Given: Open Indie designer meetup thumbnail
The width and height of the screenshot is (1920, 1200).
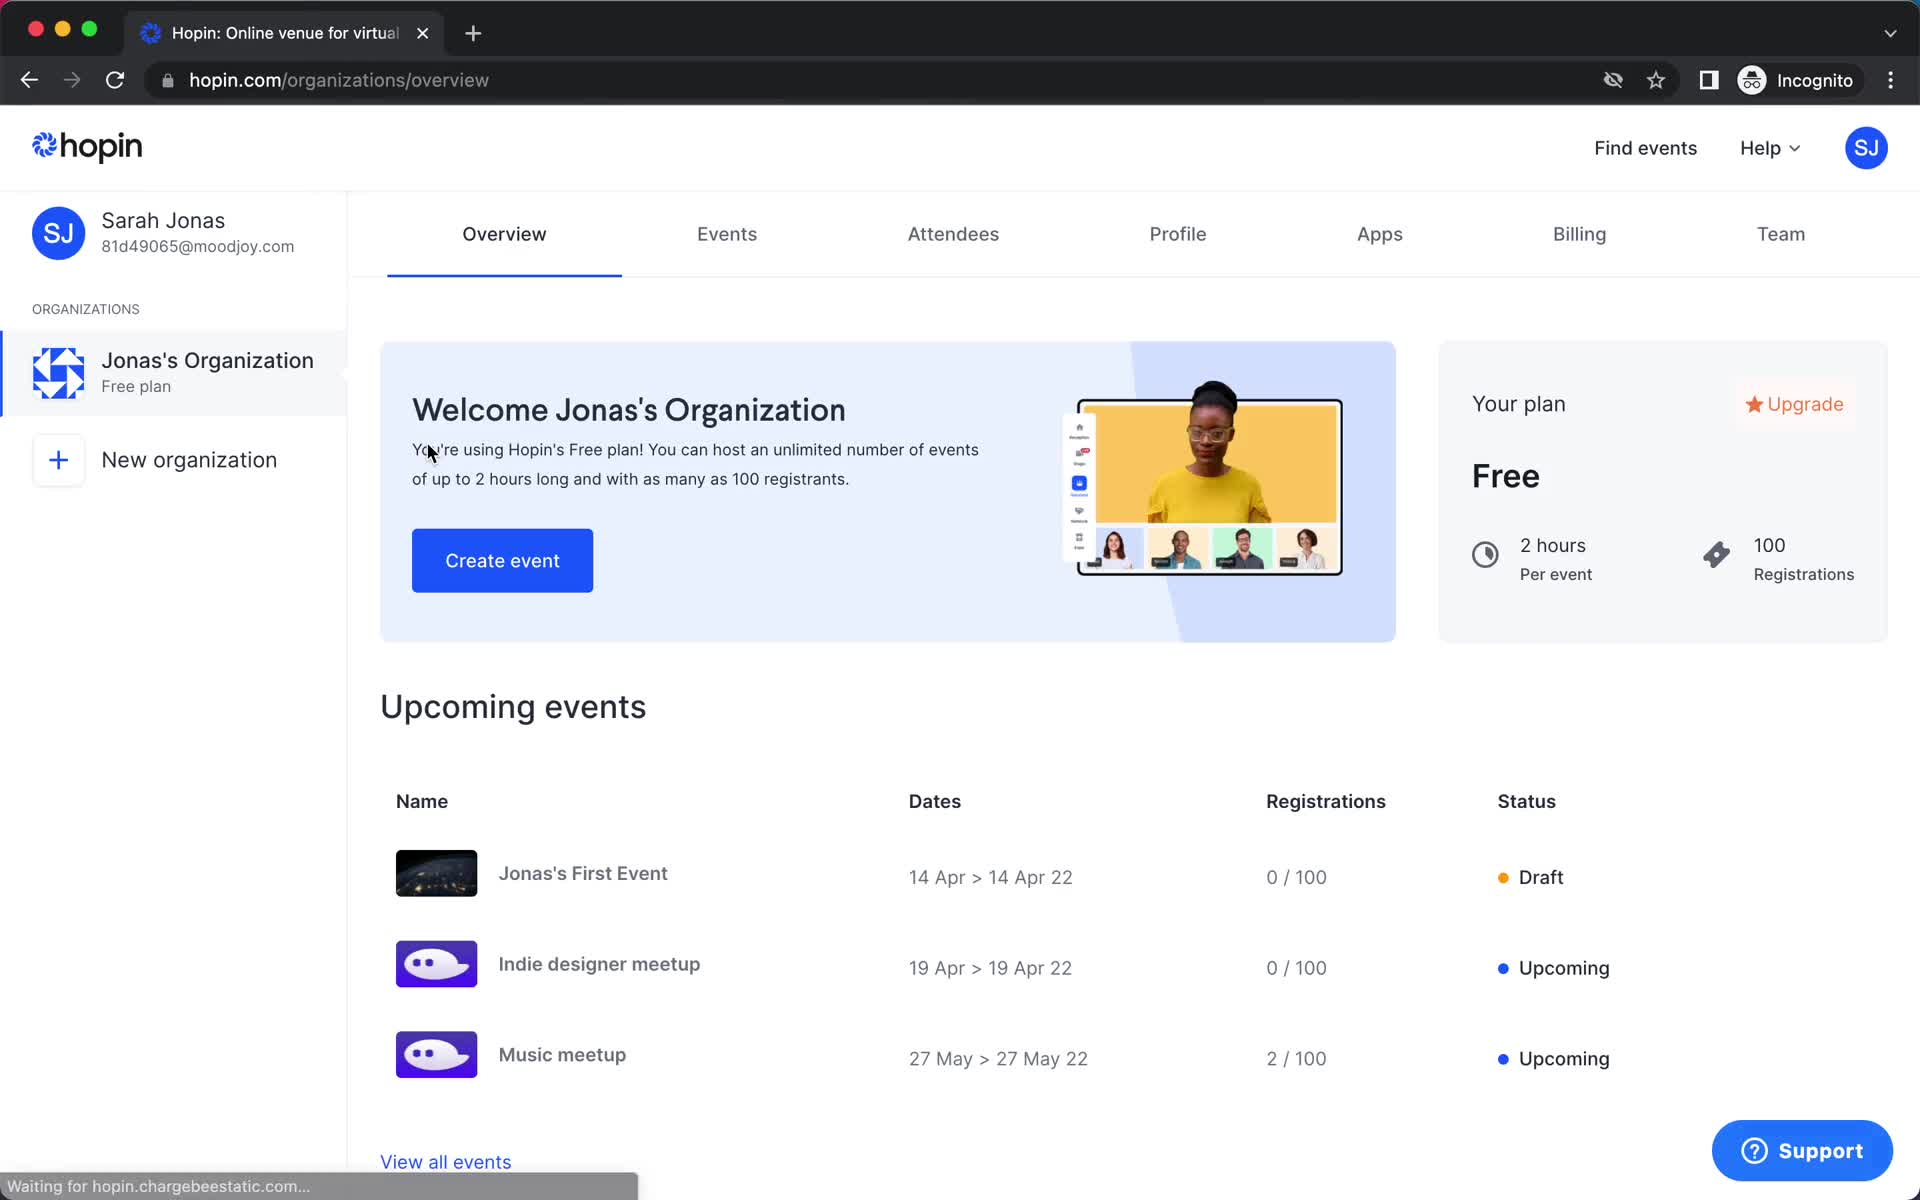Looking at the screenshot, I should 436,964.
